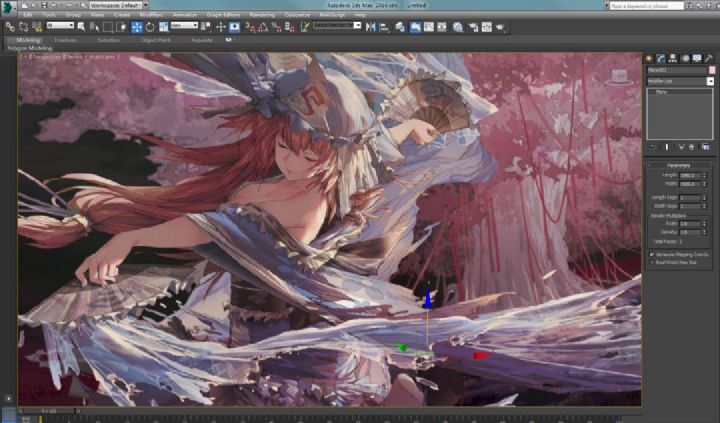Open the Create command panel tab
This screenshot has width=720, height=423.
click(x=649, y=58)
